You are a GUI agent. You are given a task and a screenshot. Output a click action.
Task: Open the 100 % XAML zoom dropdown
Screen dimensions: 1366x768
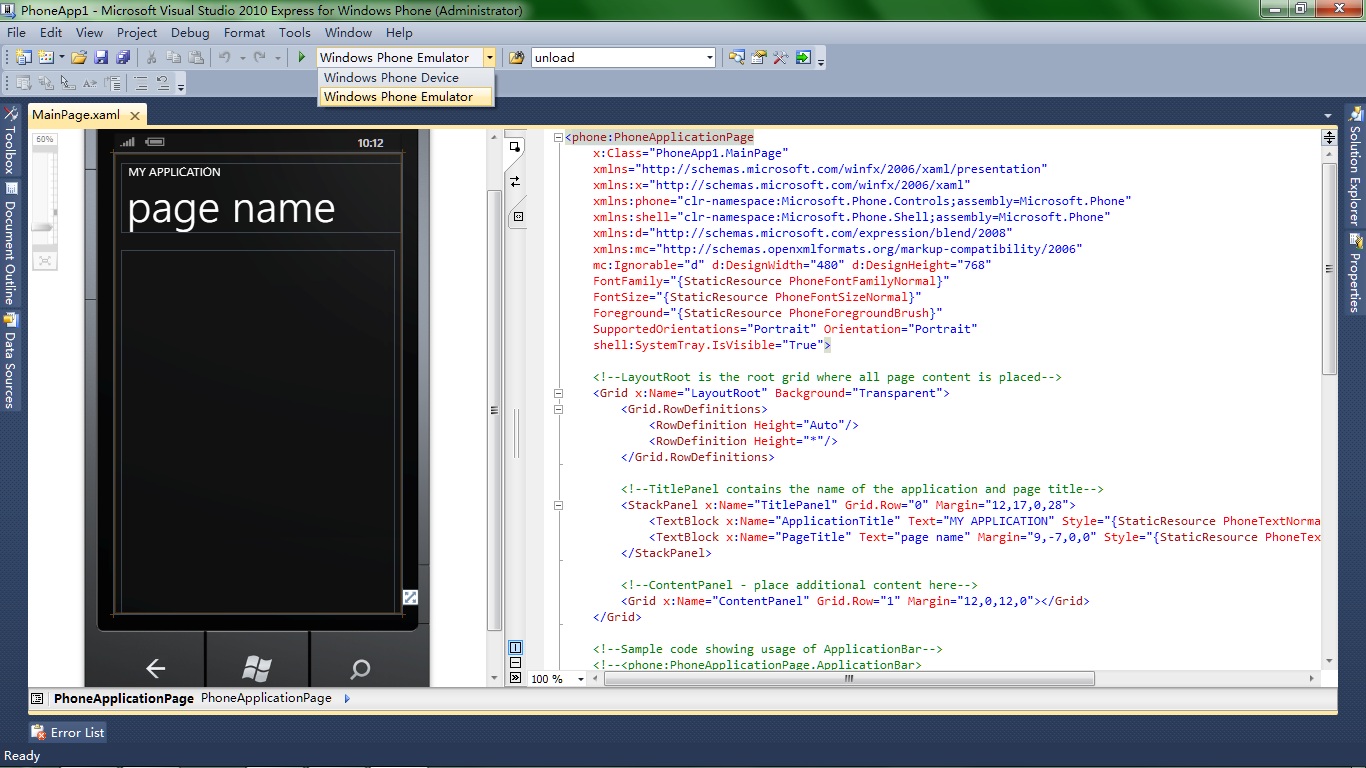(582, 679)
